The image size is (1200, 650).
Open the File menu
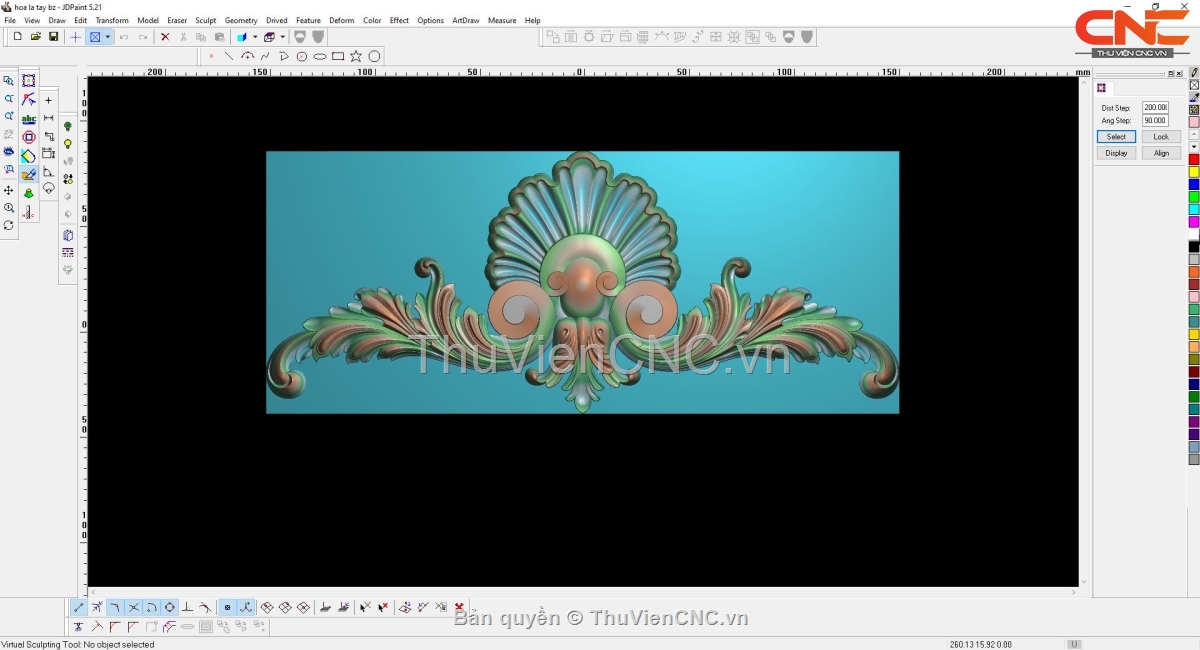(x=10, y=20)
